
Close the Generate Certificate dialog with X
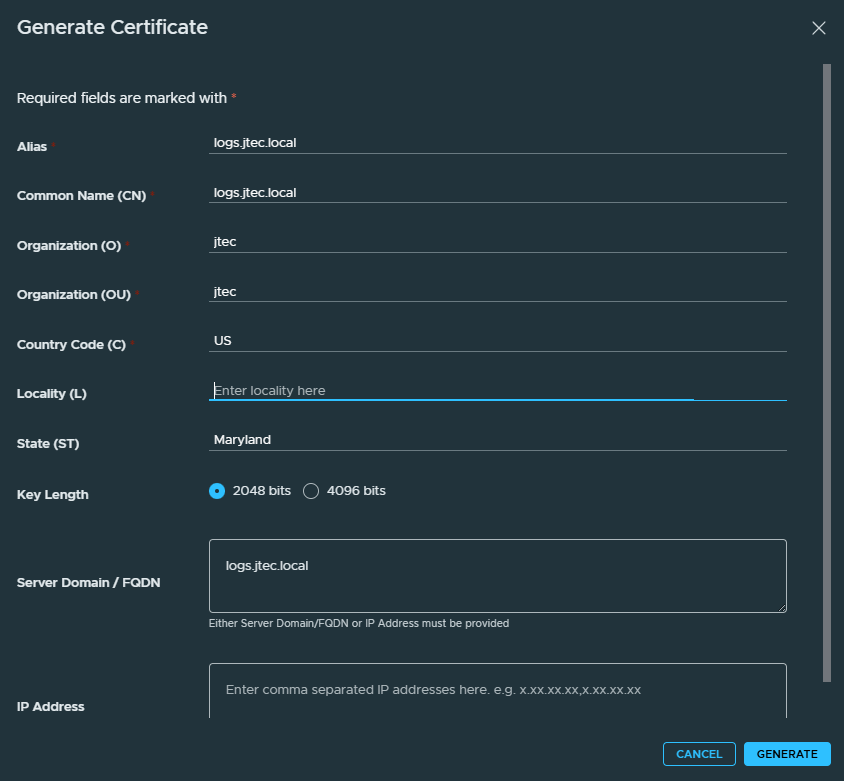pos(819,28)
